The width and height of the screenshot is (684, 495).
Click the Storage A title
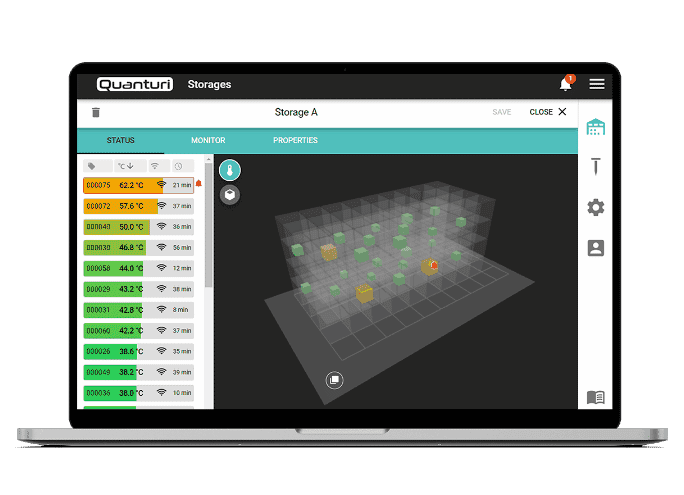[x=296, y=112]
